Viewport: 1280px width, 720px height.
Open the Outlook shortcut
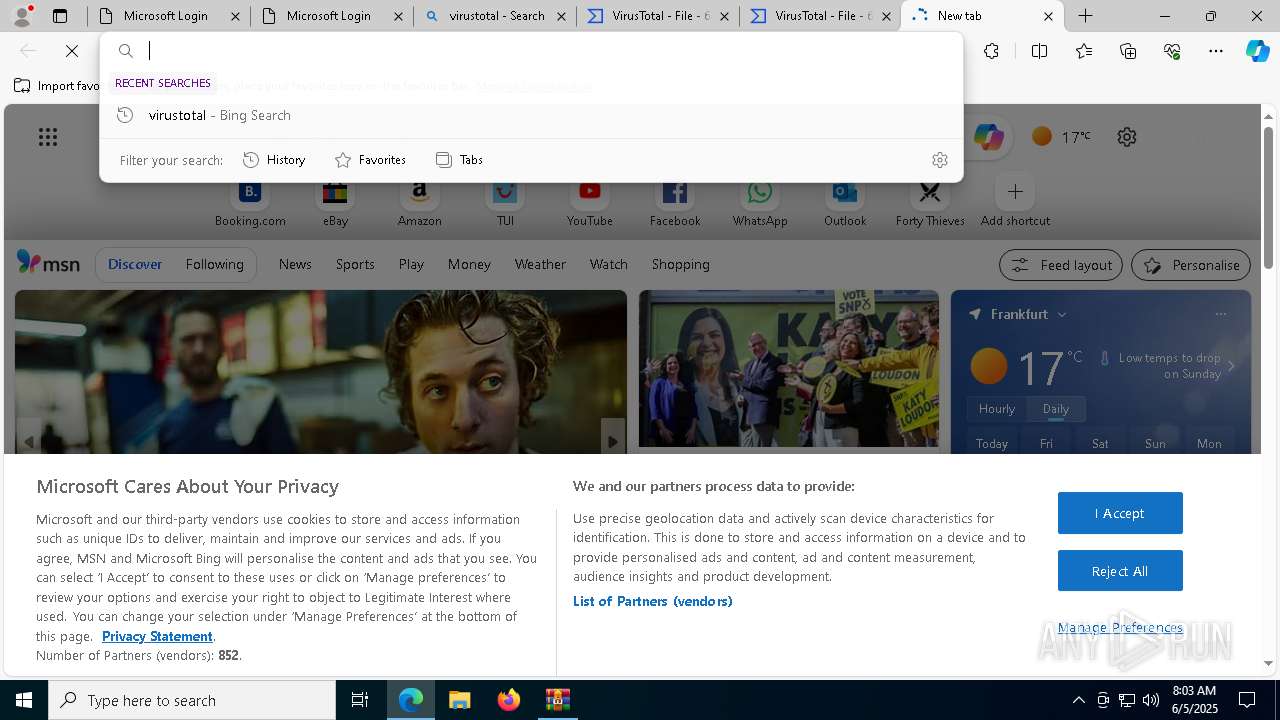(845, 203)
